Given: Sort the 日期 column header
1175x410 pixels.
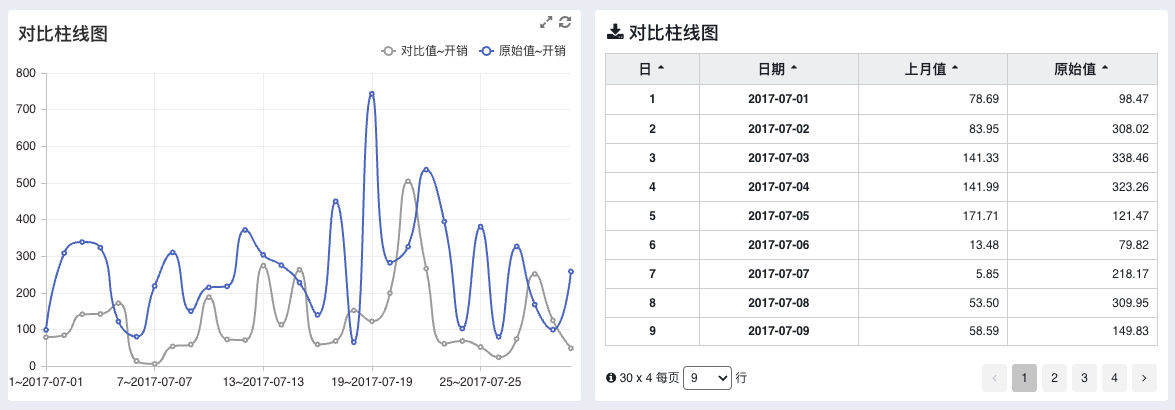Looking at the screenshot, I should pos(779,69).
